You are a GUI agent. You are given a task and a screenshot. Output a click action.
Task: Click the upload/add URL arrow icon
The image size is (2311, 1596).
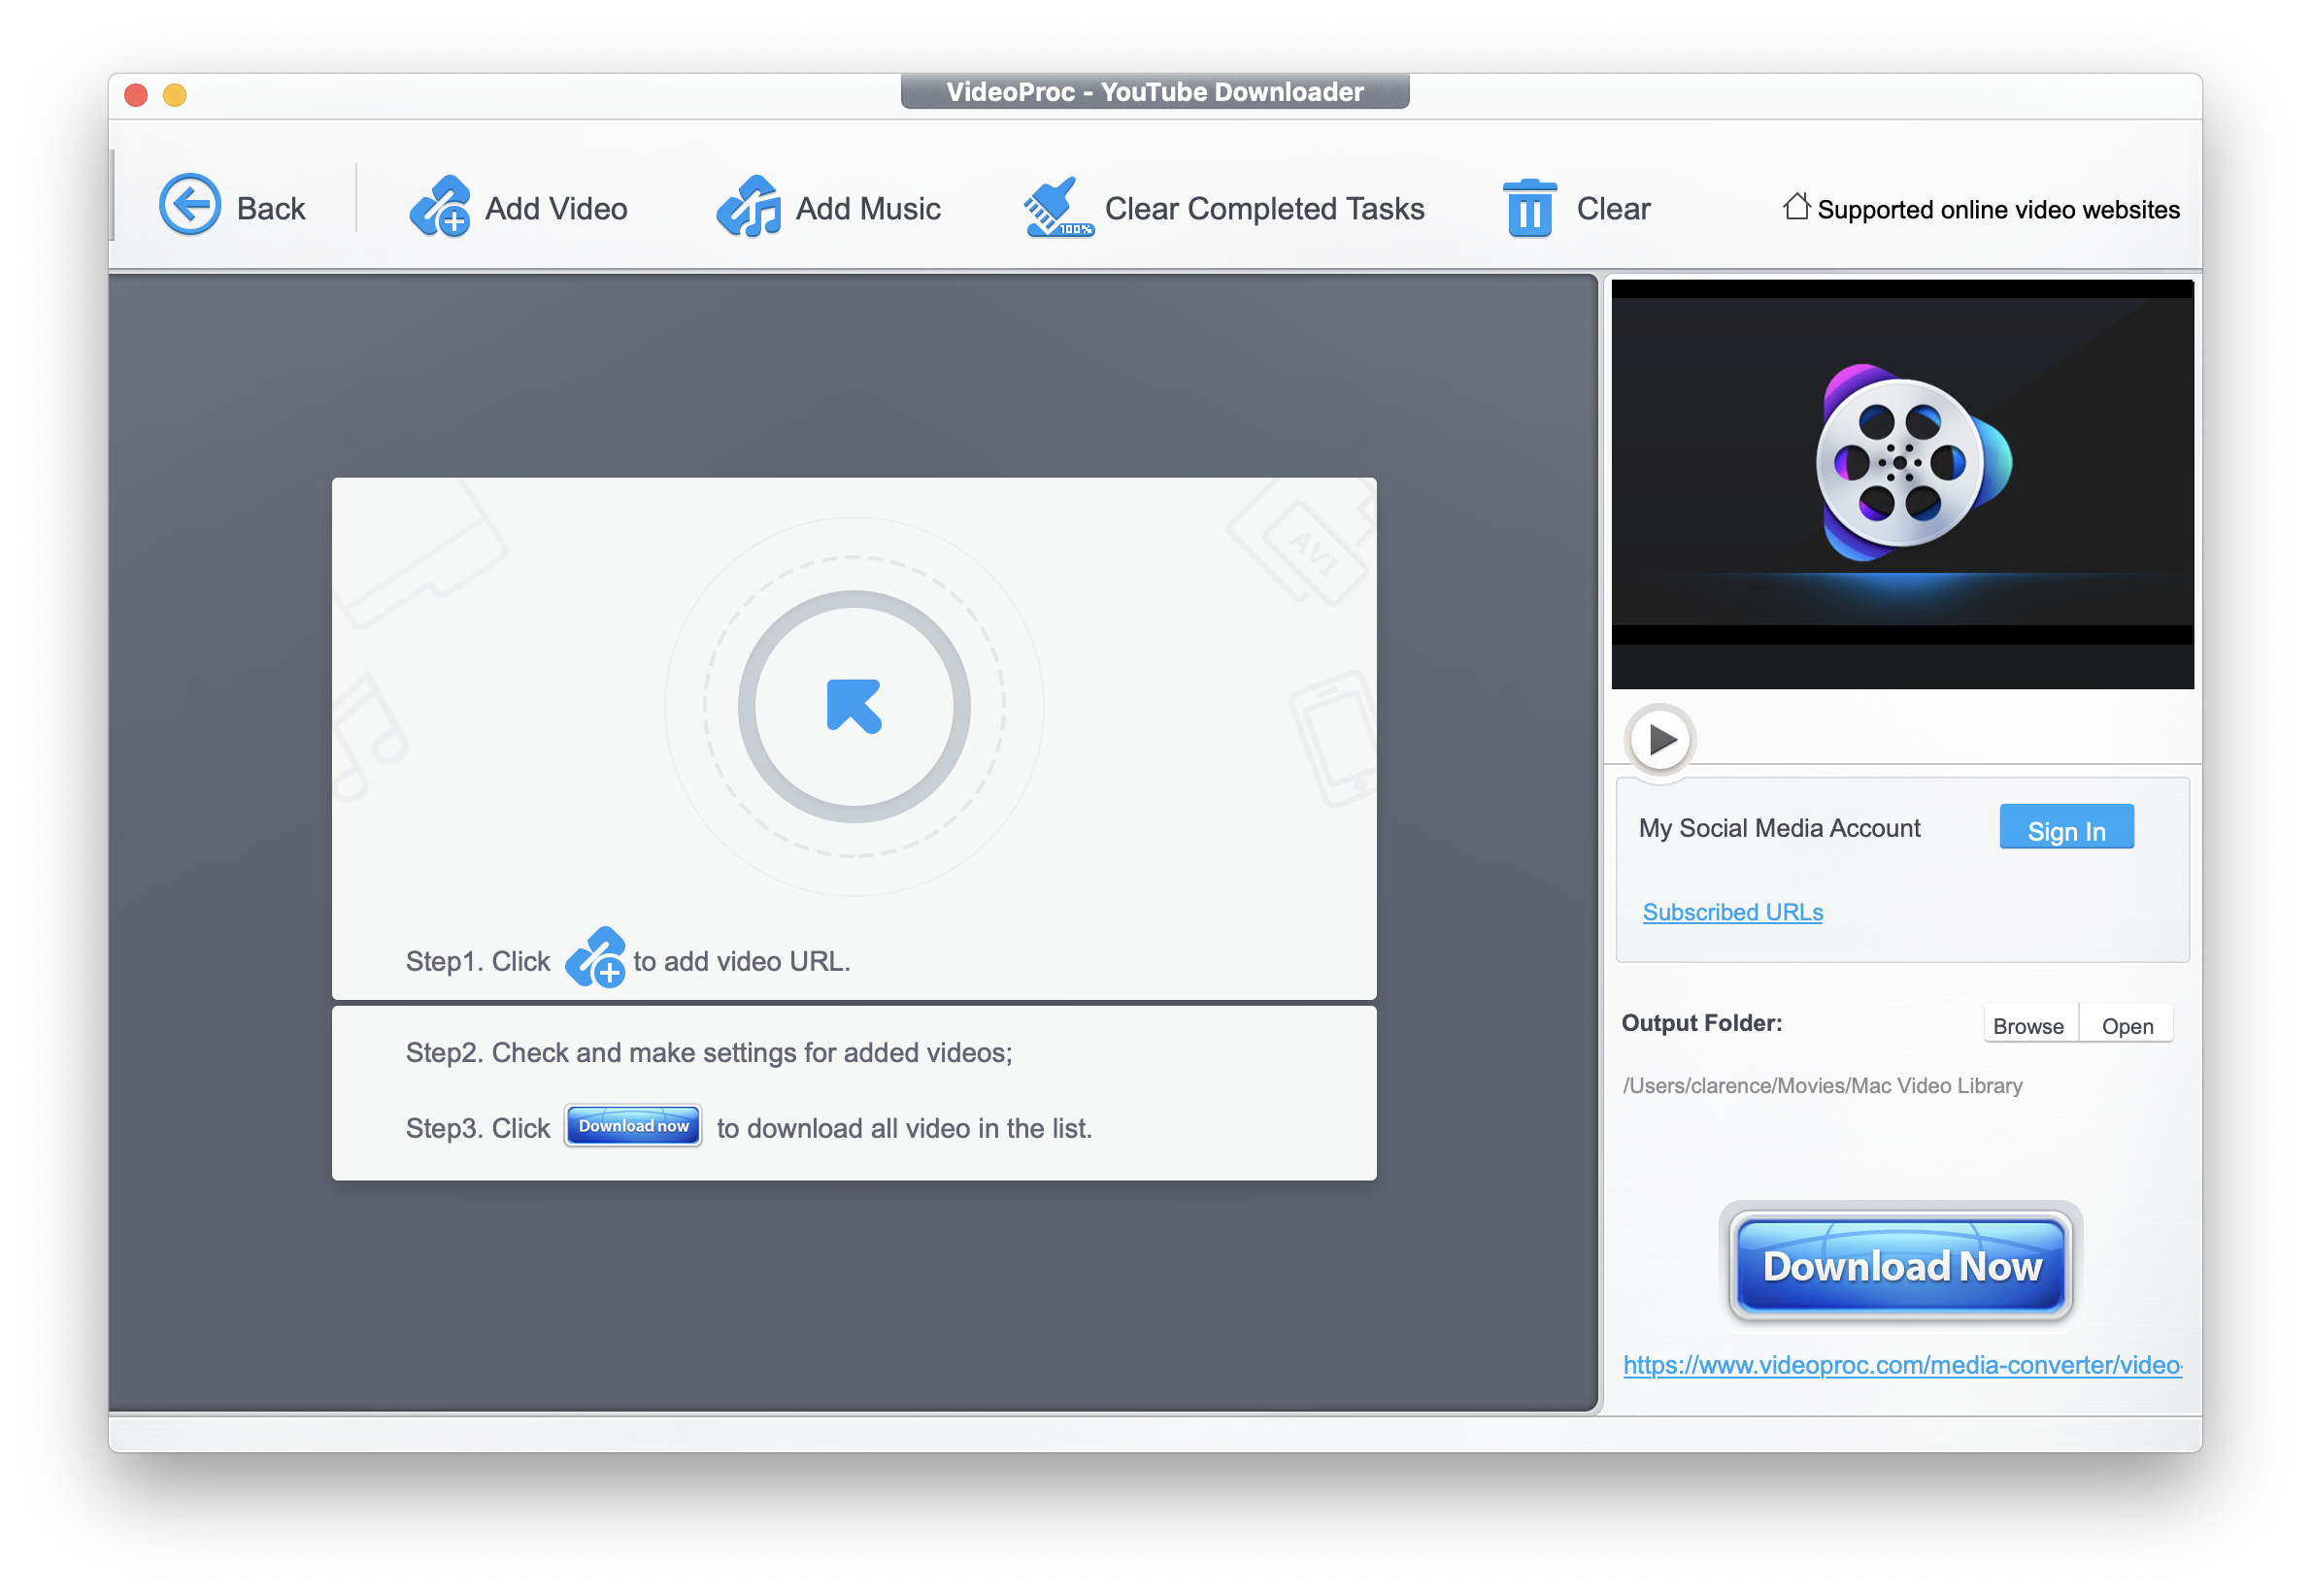tap(855, 704)
